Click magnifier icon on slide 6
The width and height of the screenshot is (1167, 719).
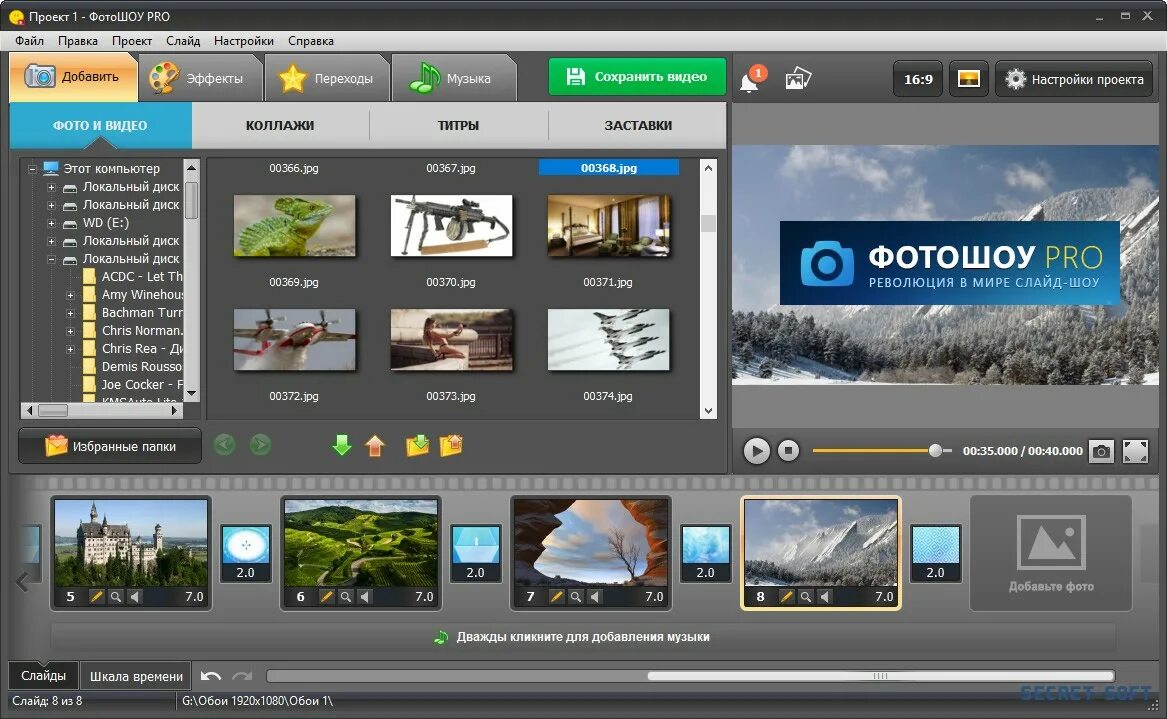pyautogui.click(x=345, y=596)
